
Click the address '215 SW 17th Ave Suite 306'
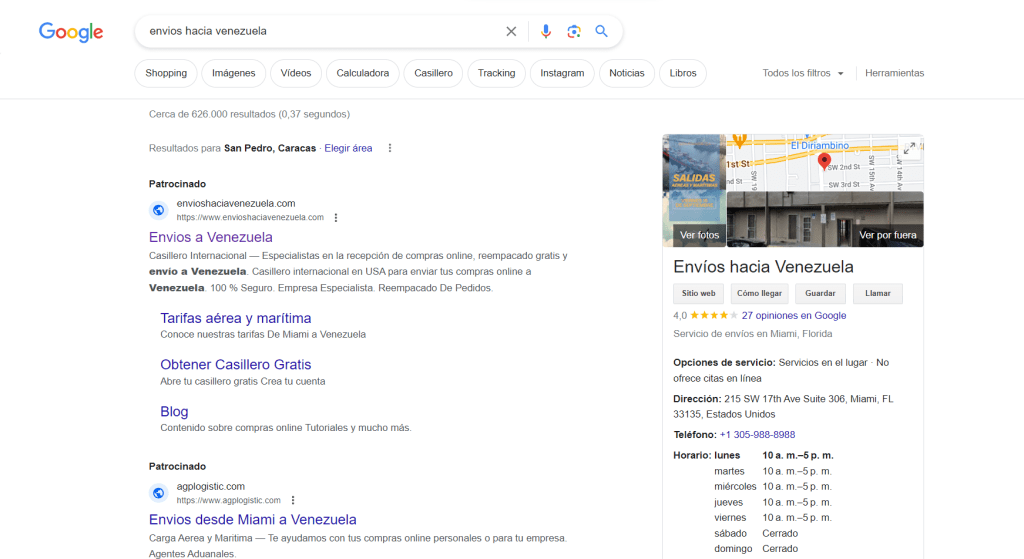click(x=784, y=399)
